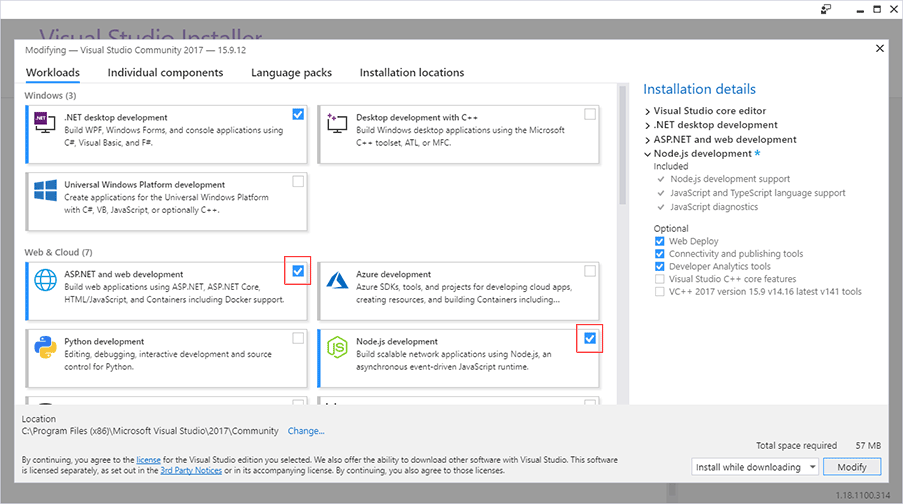Select the Node.js development card title
The width and height of the screenshot is (903, 504).
pos(397,342)
